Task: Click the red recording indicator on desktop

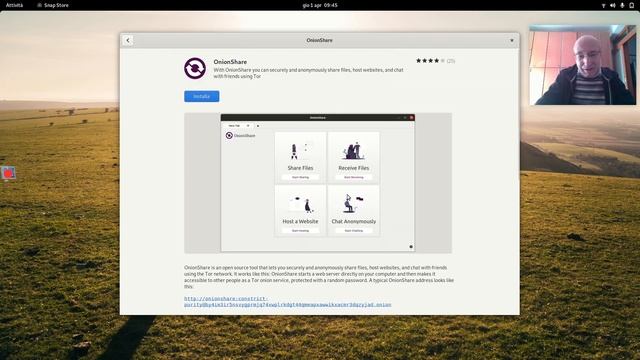Action: pyautogui.click(x=8, y=173)
